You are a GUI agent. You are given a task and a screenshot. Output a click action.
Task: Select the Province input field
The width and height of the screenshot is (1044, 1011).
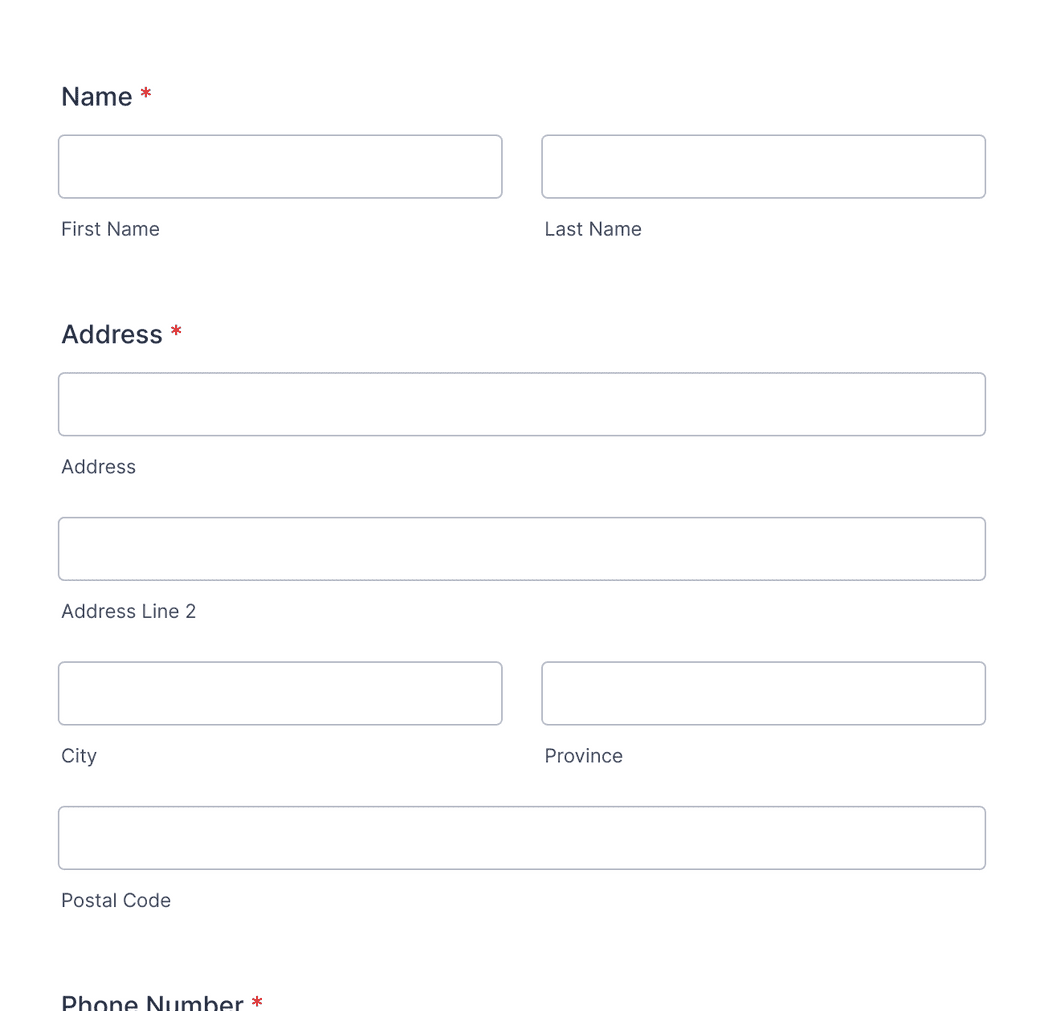763,693
